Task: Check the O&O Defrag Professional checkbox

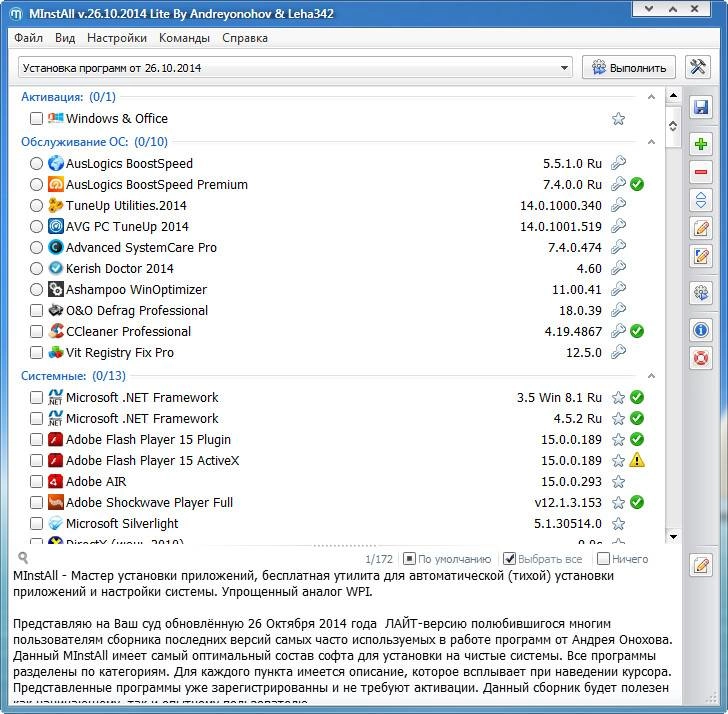Action: click(x=36, y=310)
